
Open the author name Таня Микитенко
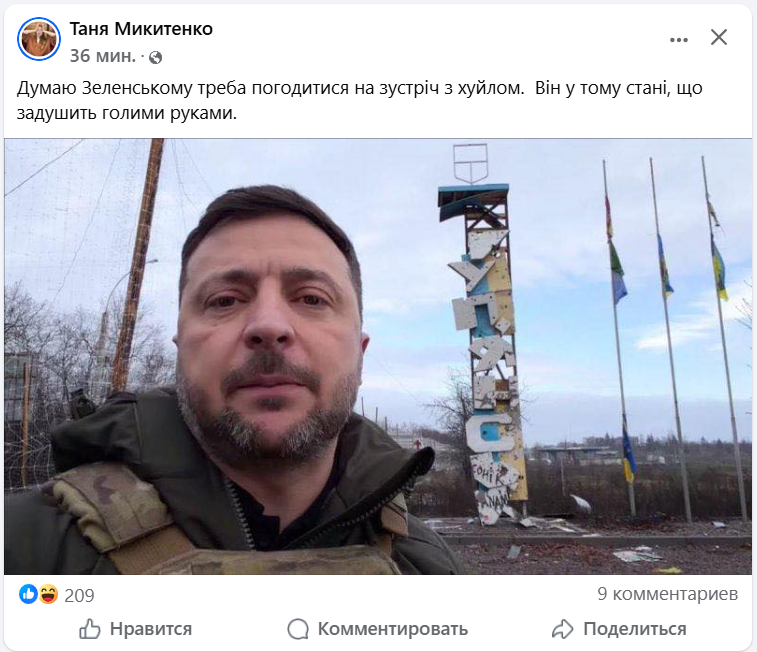pos(141,29)
